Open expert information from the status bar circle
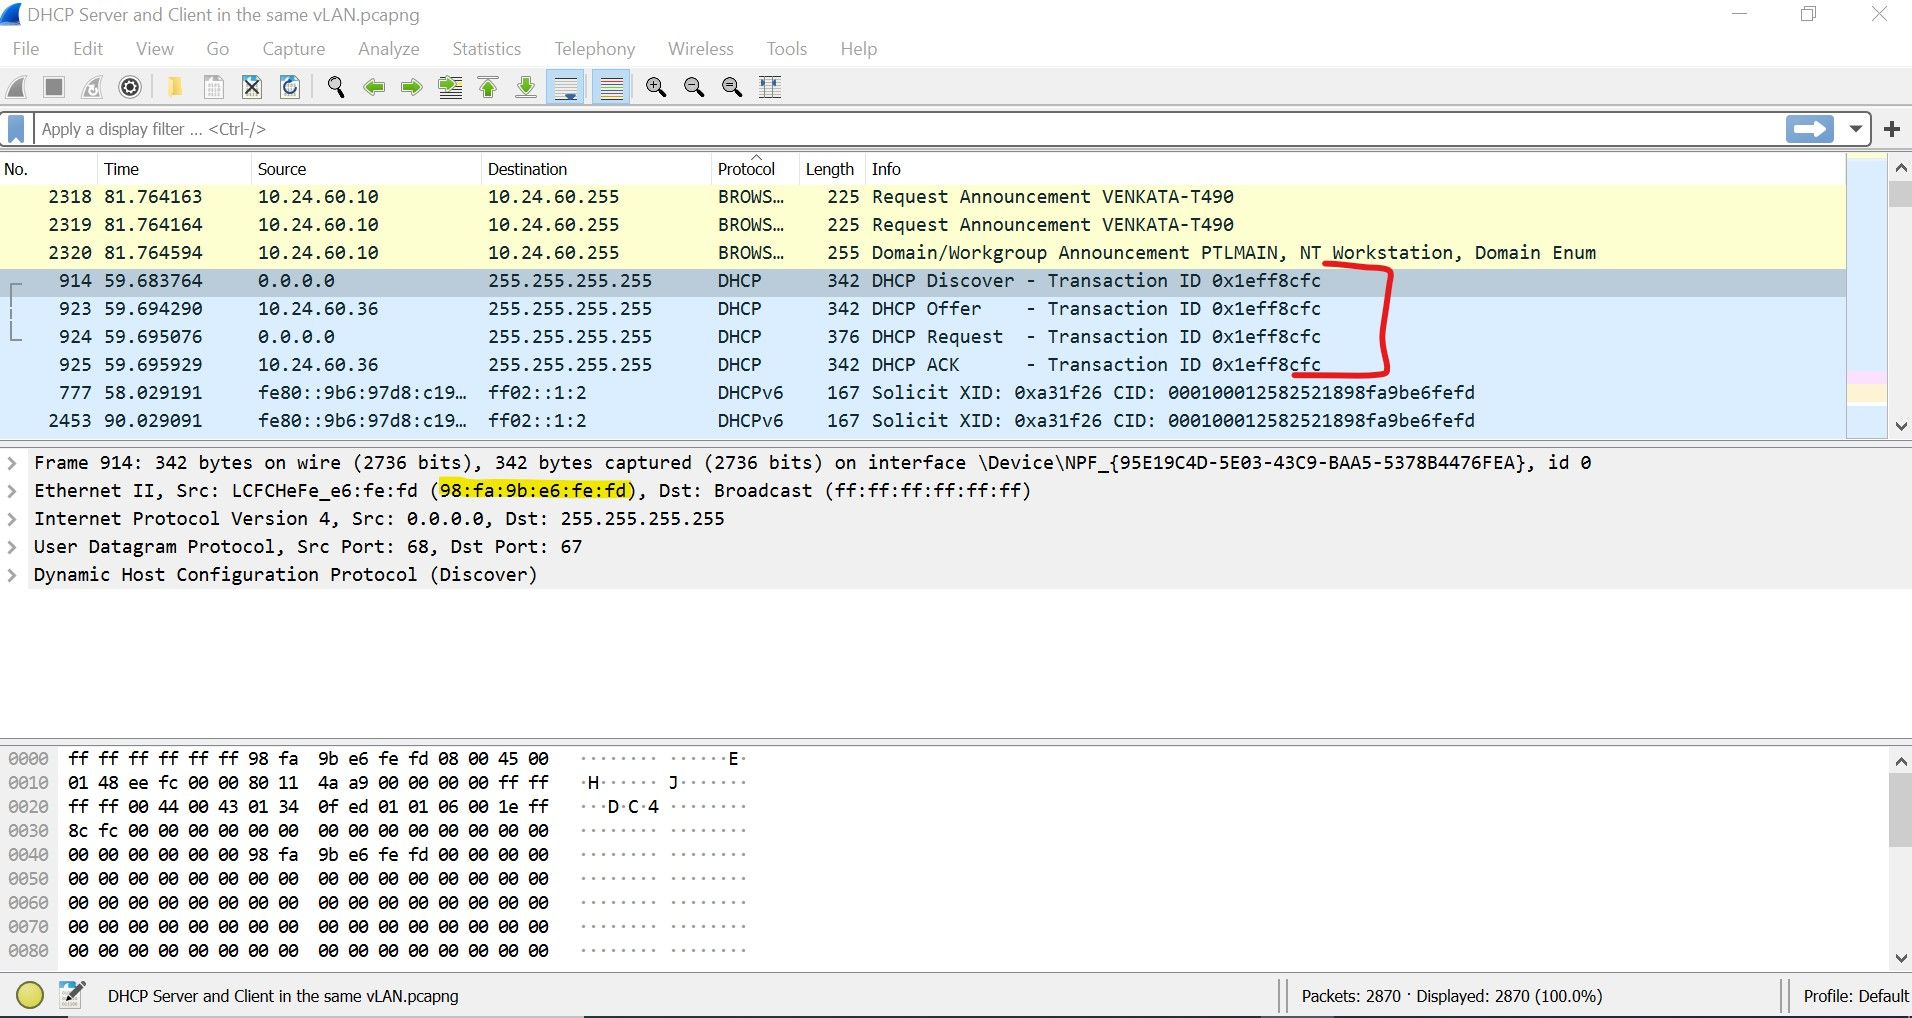Viewport: 1912px width, 1018px height. [29, 995]
